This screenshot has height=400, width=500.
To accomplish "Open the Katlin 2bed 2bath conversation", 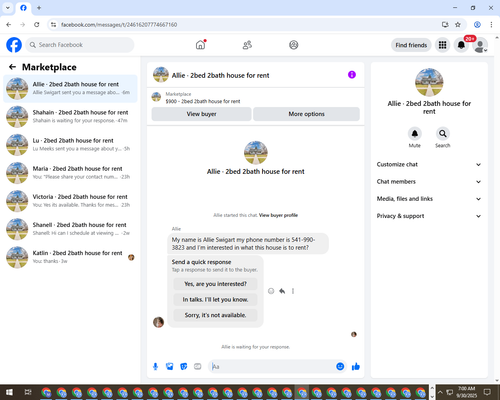I will click(70, 257).
